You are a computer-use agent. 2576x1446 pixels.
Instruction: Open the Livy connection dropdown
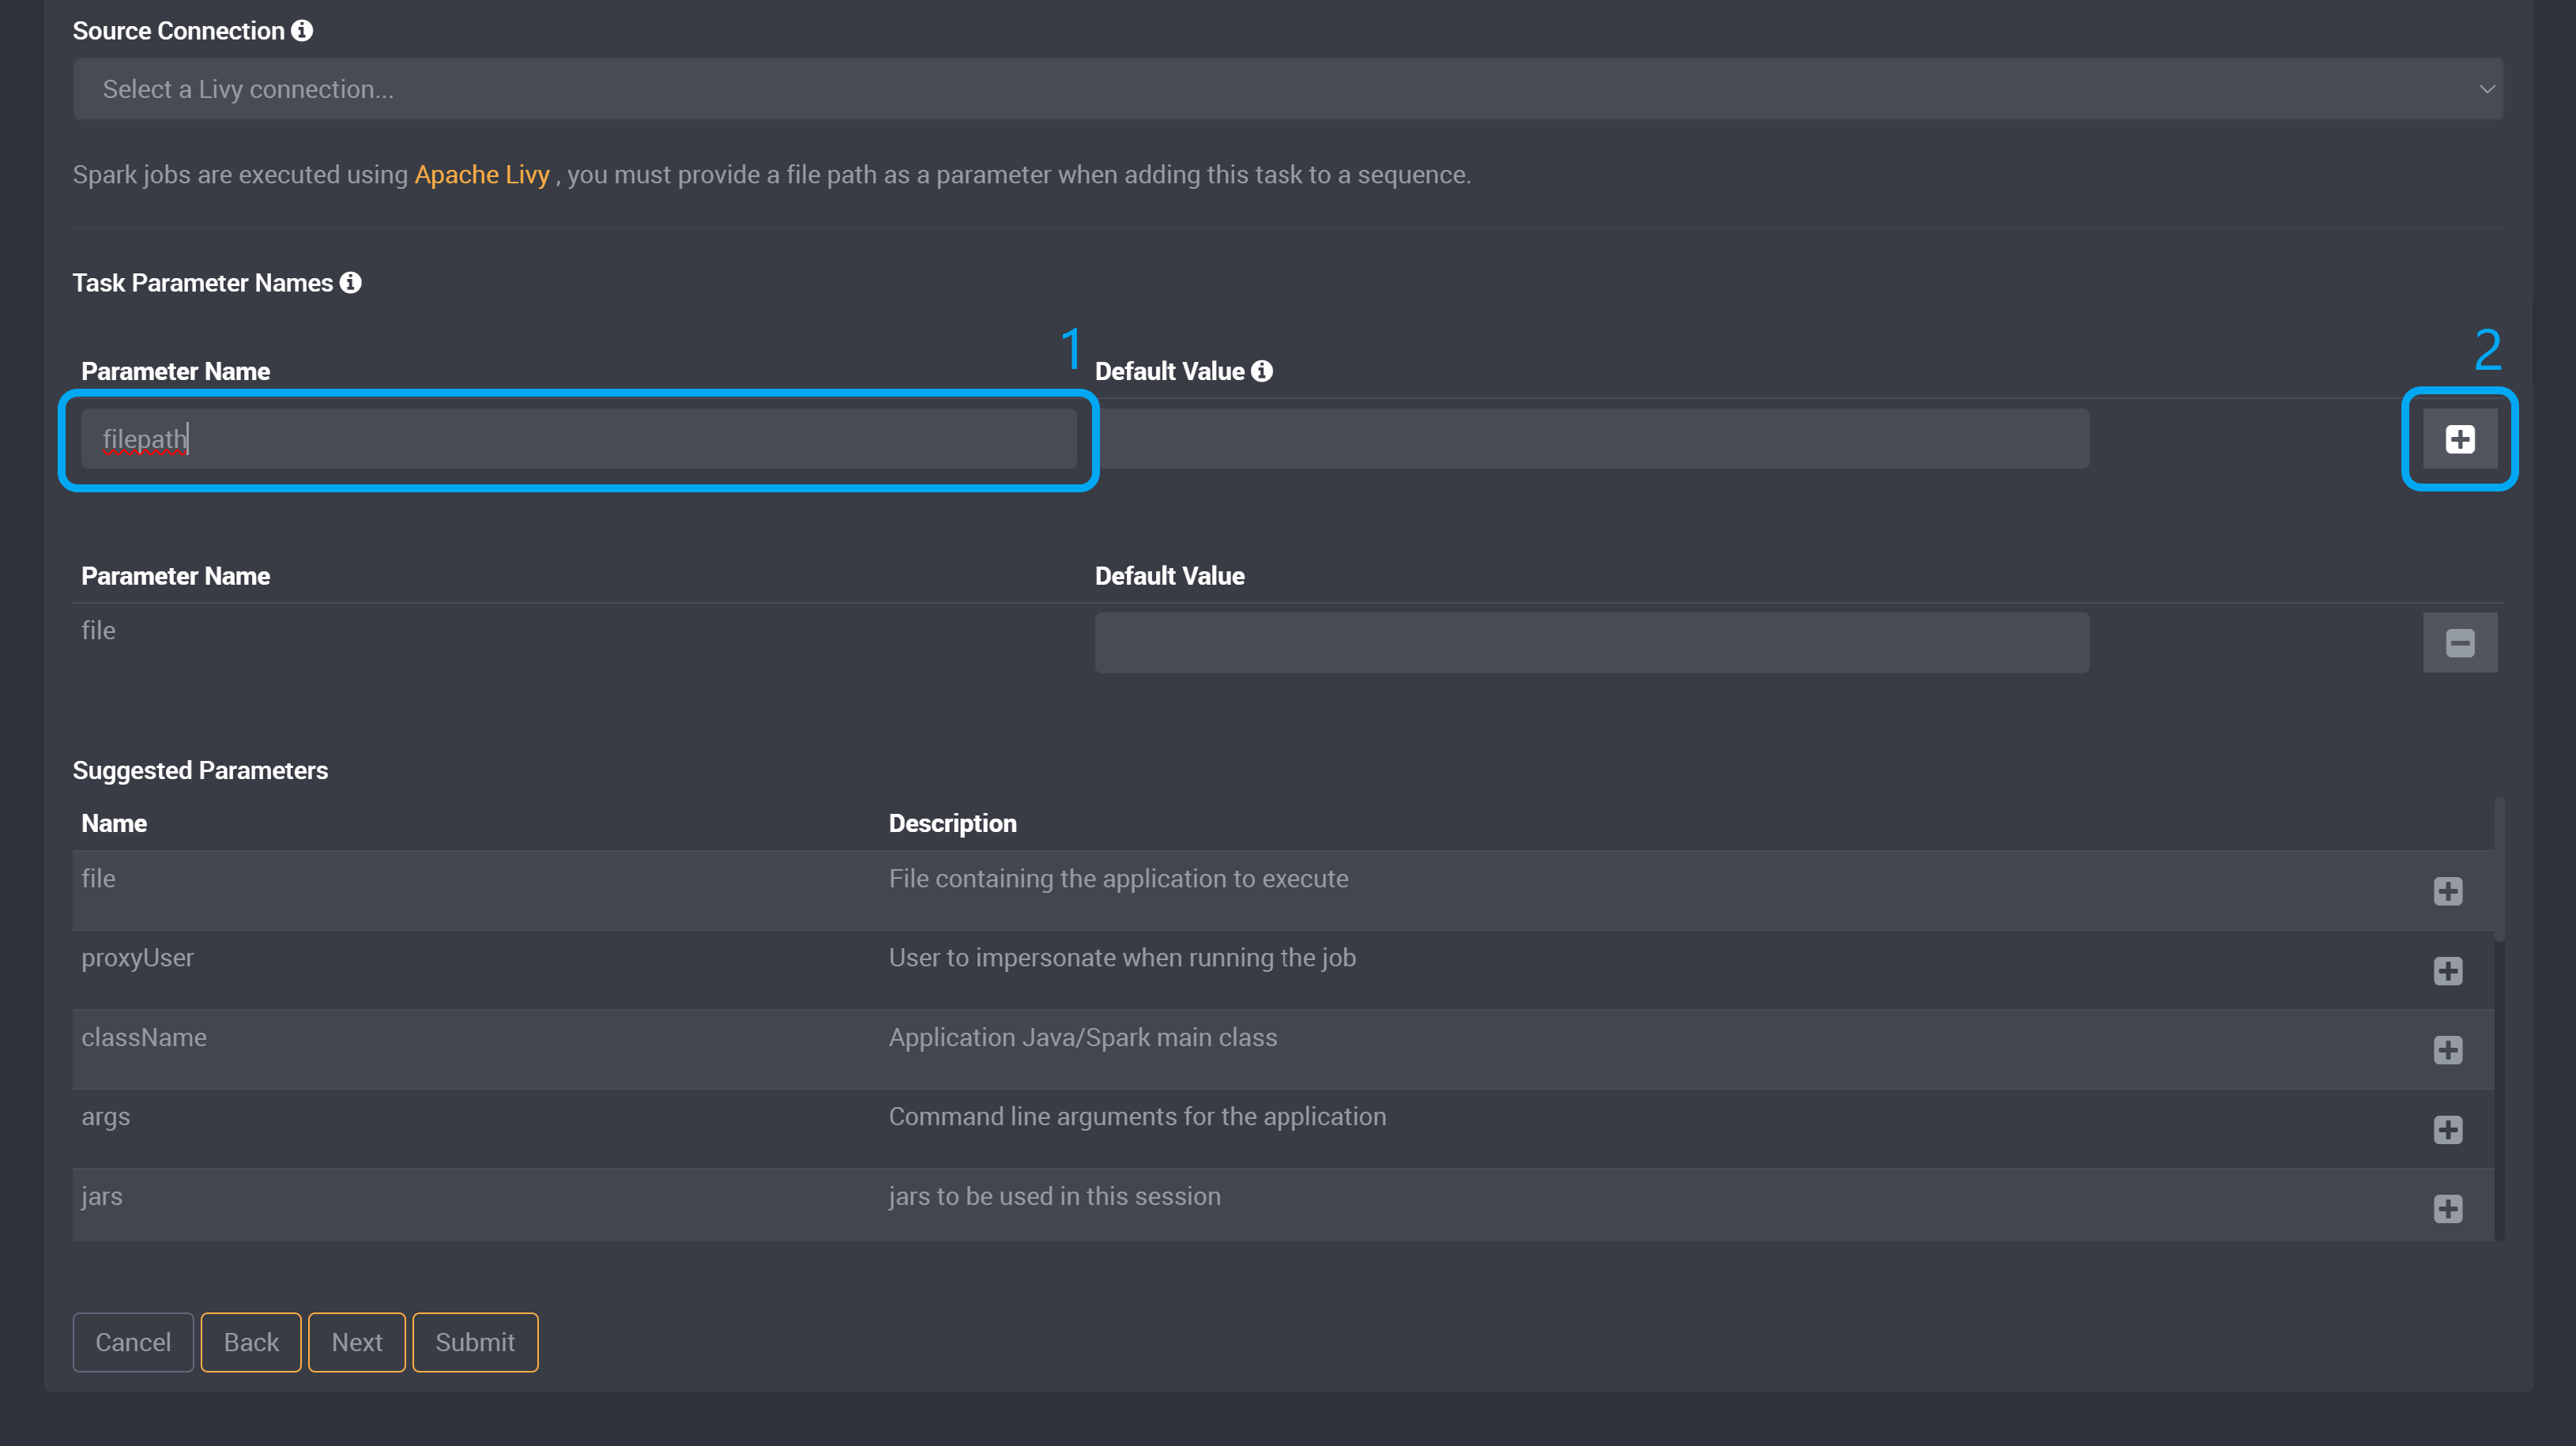click(x=1288, y=89)
